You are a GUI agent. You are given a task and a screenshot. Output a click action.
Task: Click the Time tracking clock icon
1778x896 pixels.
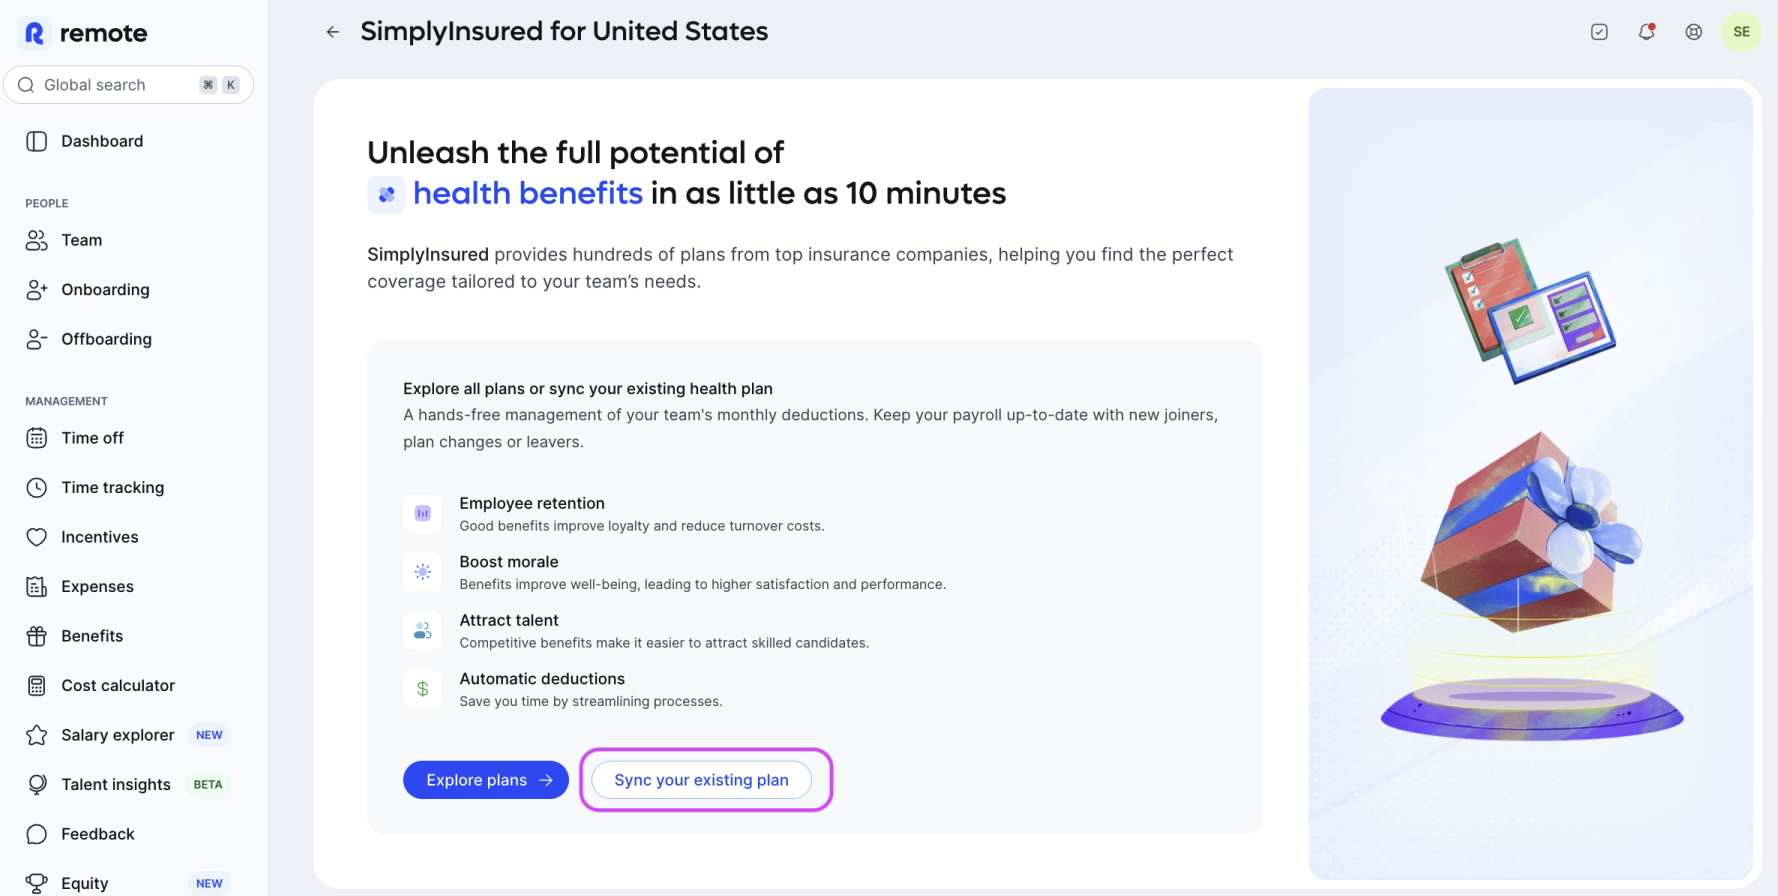point(37,488)
